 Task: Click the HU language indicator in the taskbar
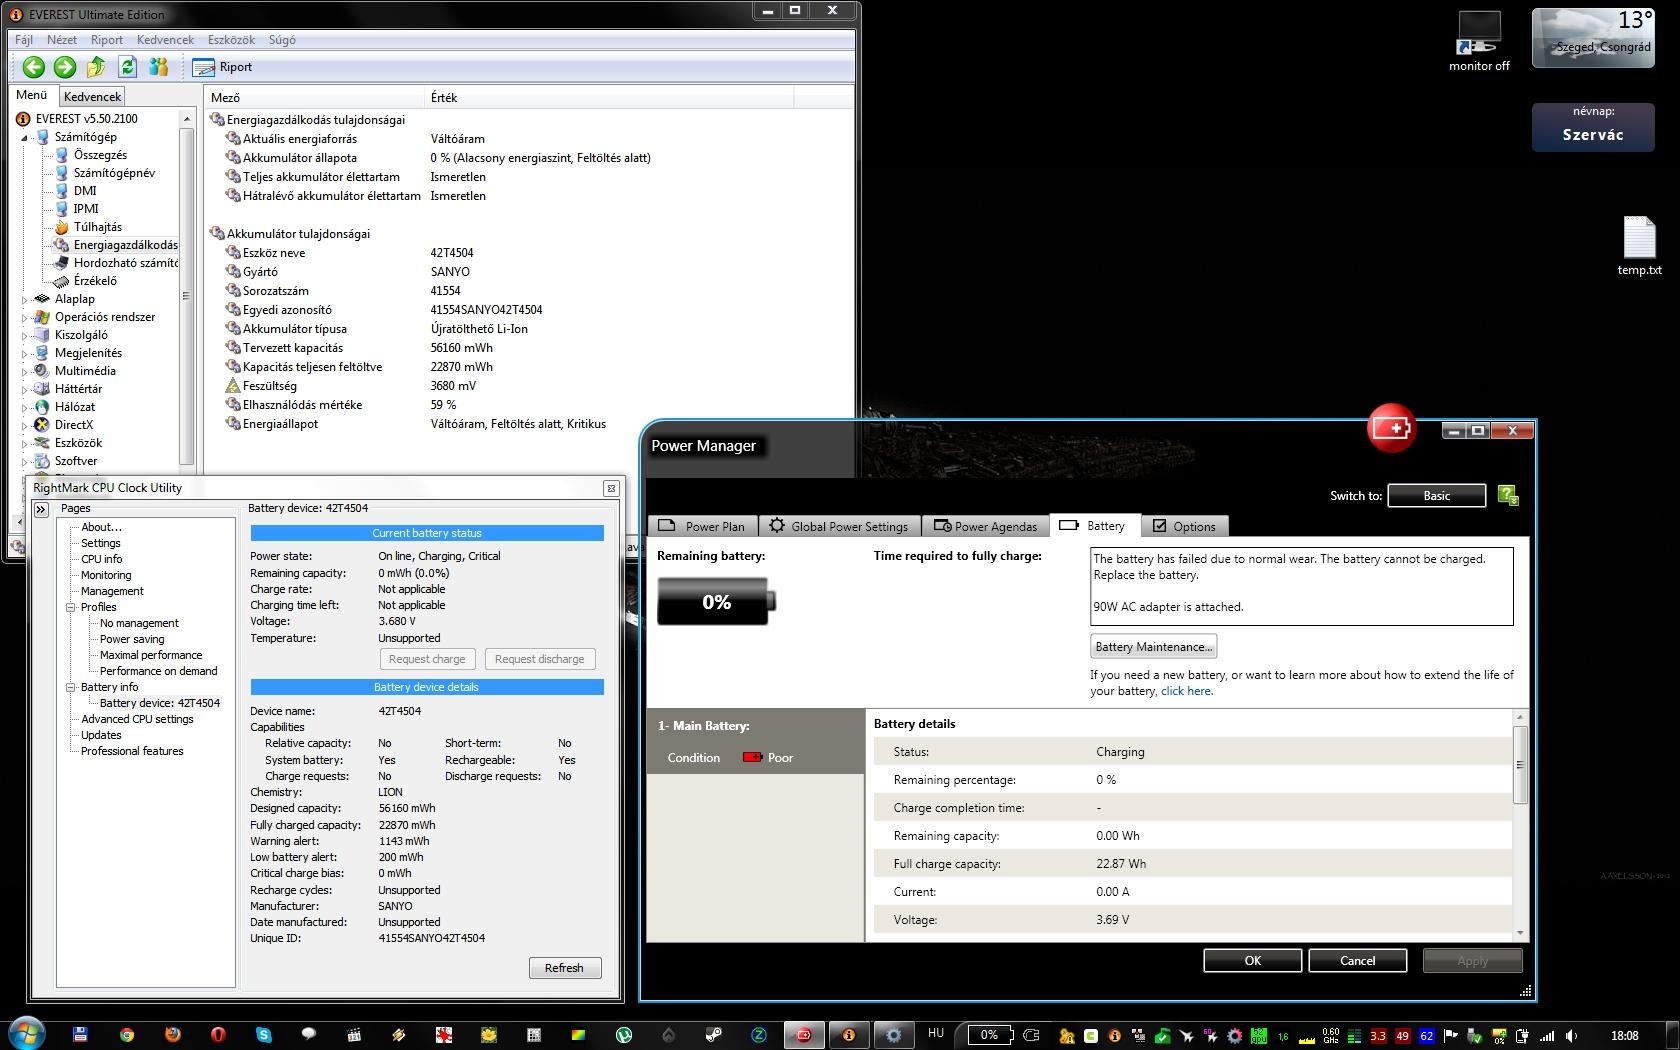936,1033
